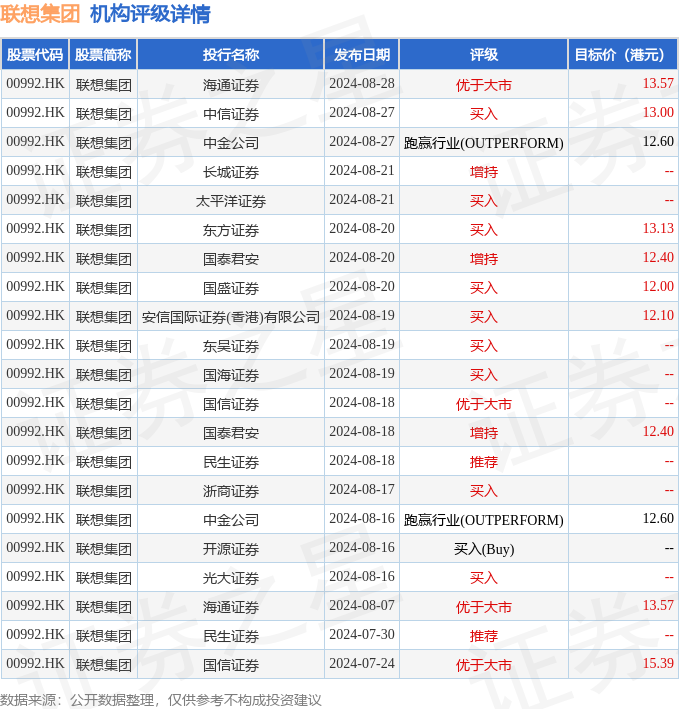
Task: Select 国泰君安 cell dated 2024-08-20
Action: 231,258
